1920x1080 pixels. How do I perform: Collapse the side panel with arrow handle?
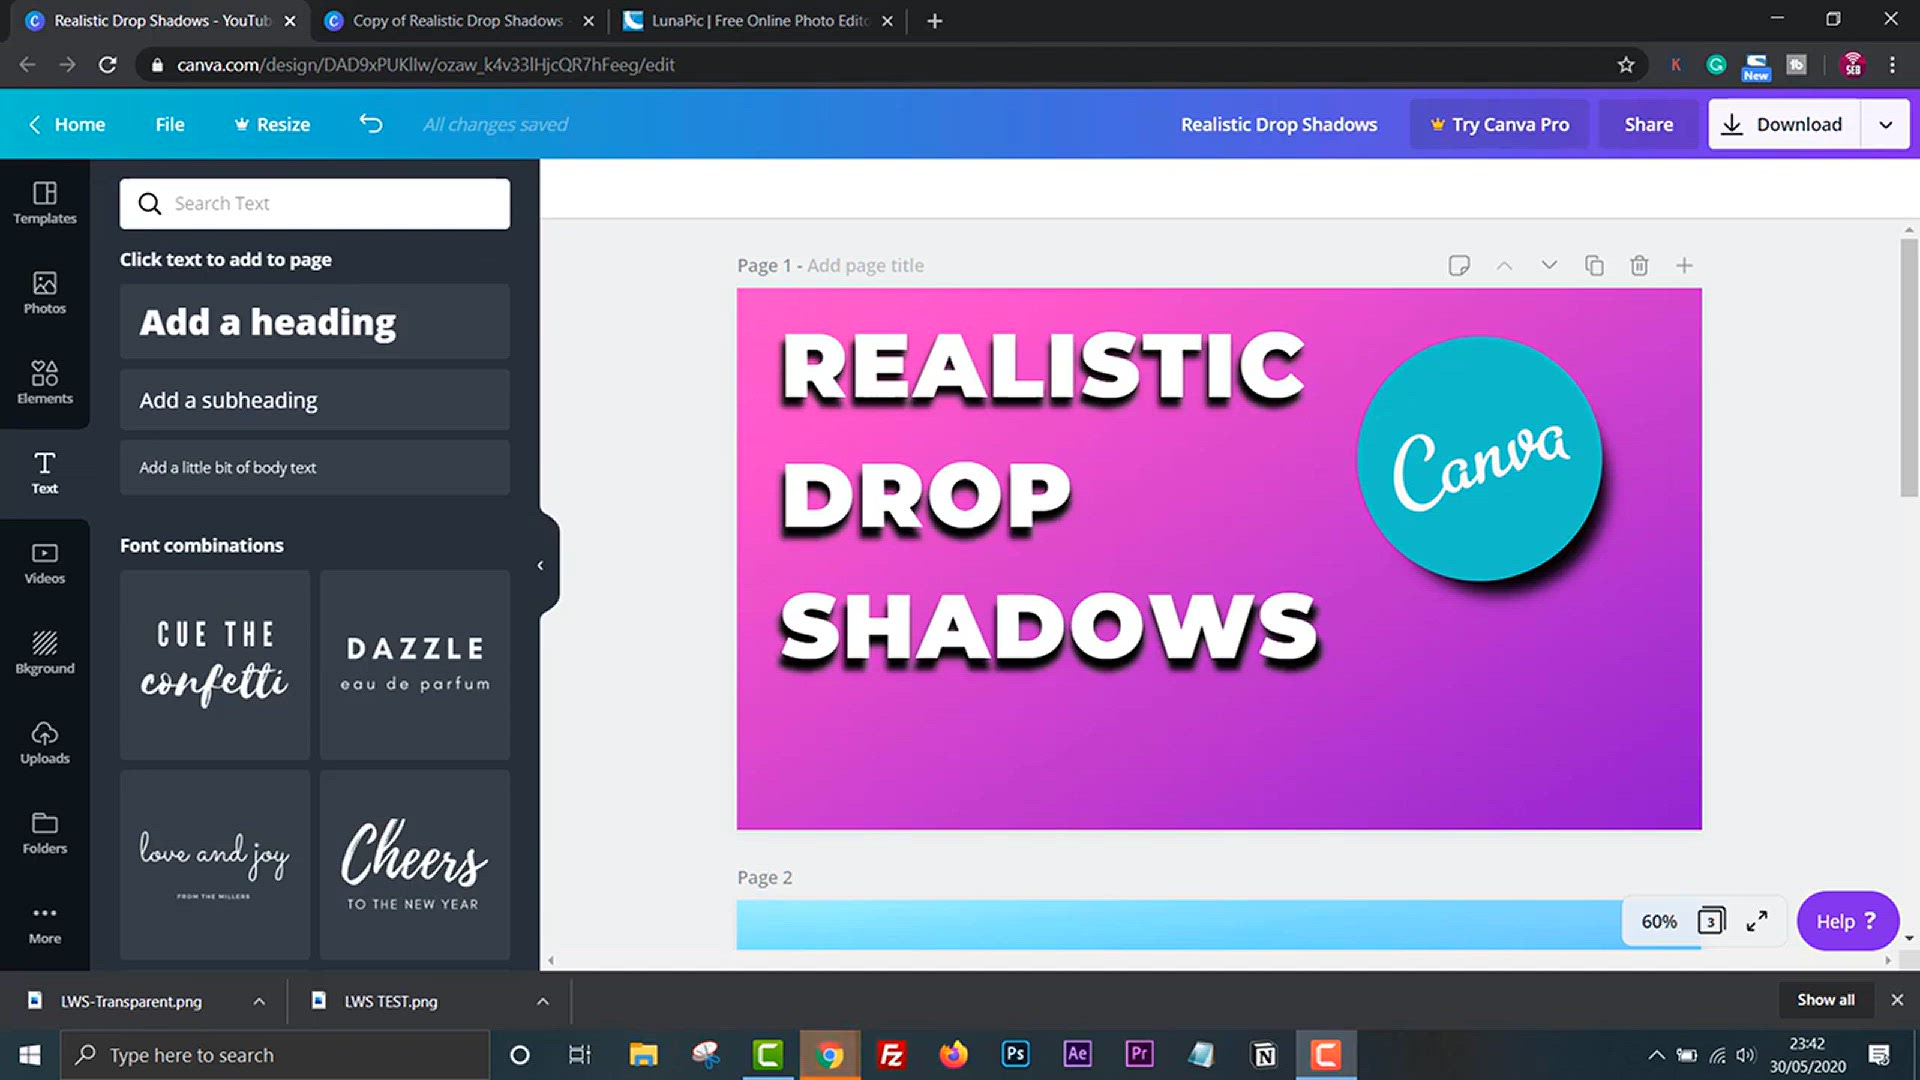click(x=541, y=565)
